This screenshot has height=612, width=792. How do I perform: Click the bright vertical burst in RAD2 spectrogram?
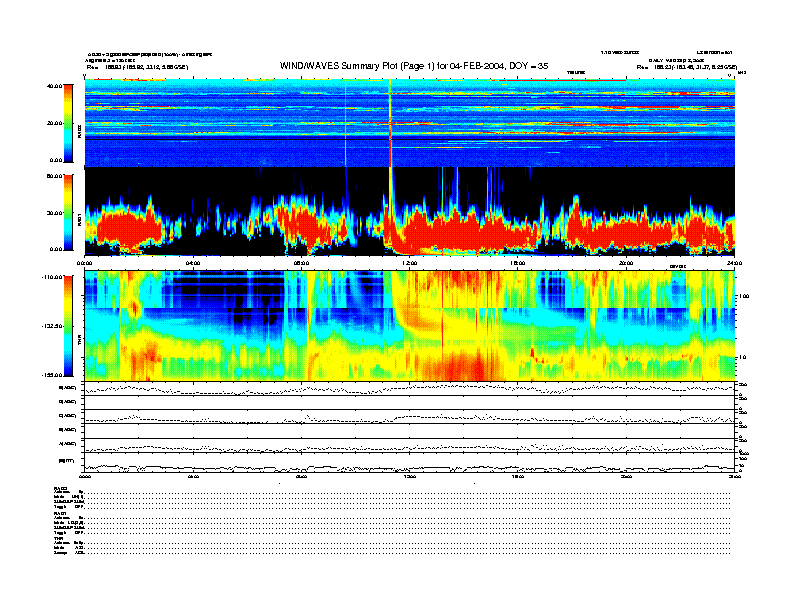(389, 120)
